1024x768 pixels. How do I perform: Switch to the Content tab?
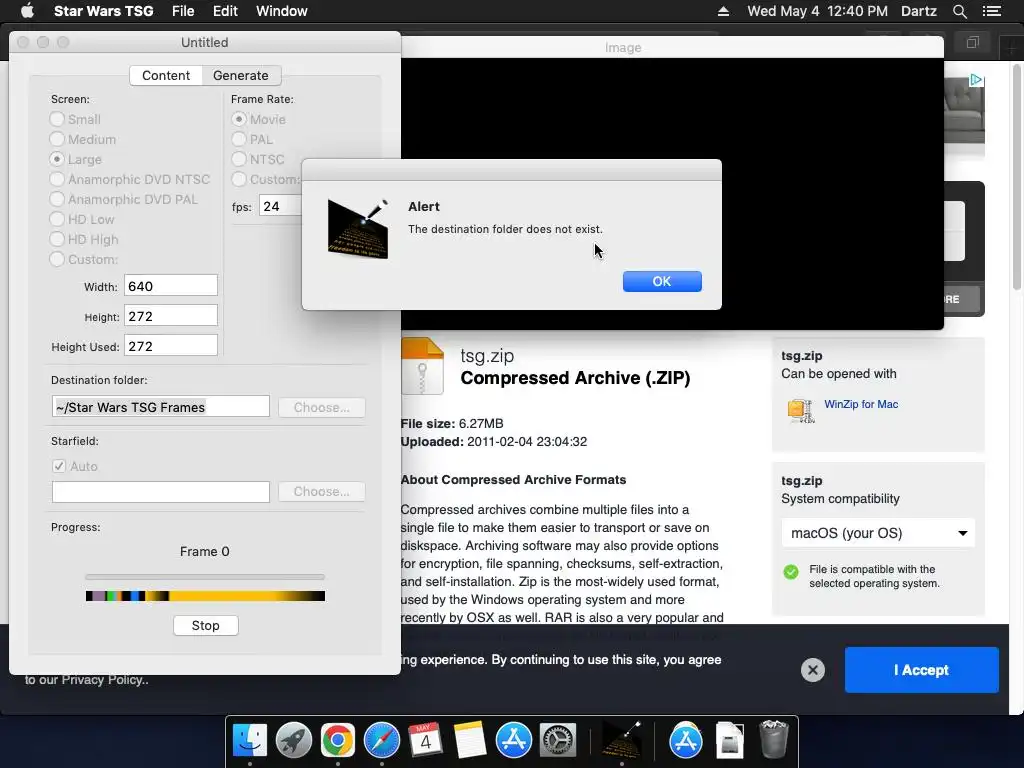tap(166, 76)
